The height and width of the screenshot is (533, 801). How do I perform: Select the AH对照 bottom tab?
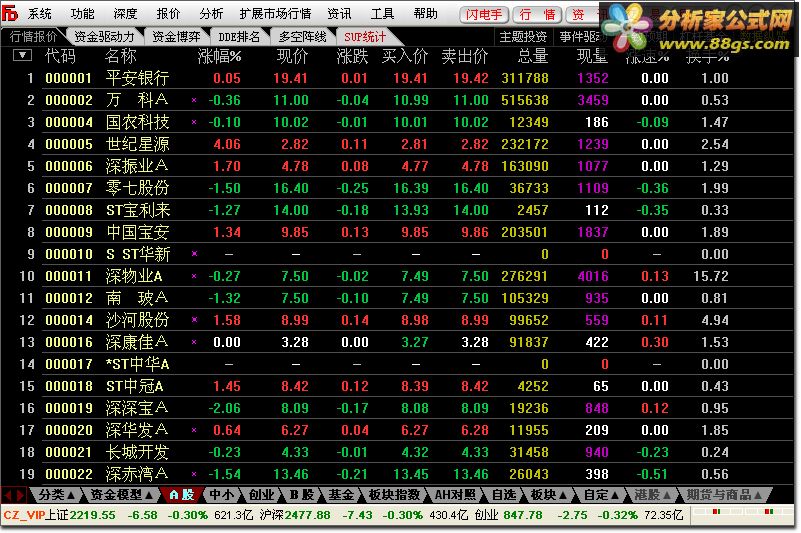coord(455,495)
